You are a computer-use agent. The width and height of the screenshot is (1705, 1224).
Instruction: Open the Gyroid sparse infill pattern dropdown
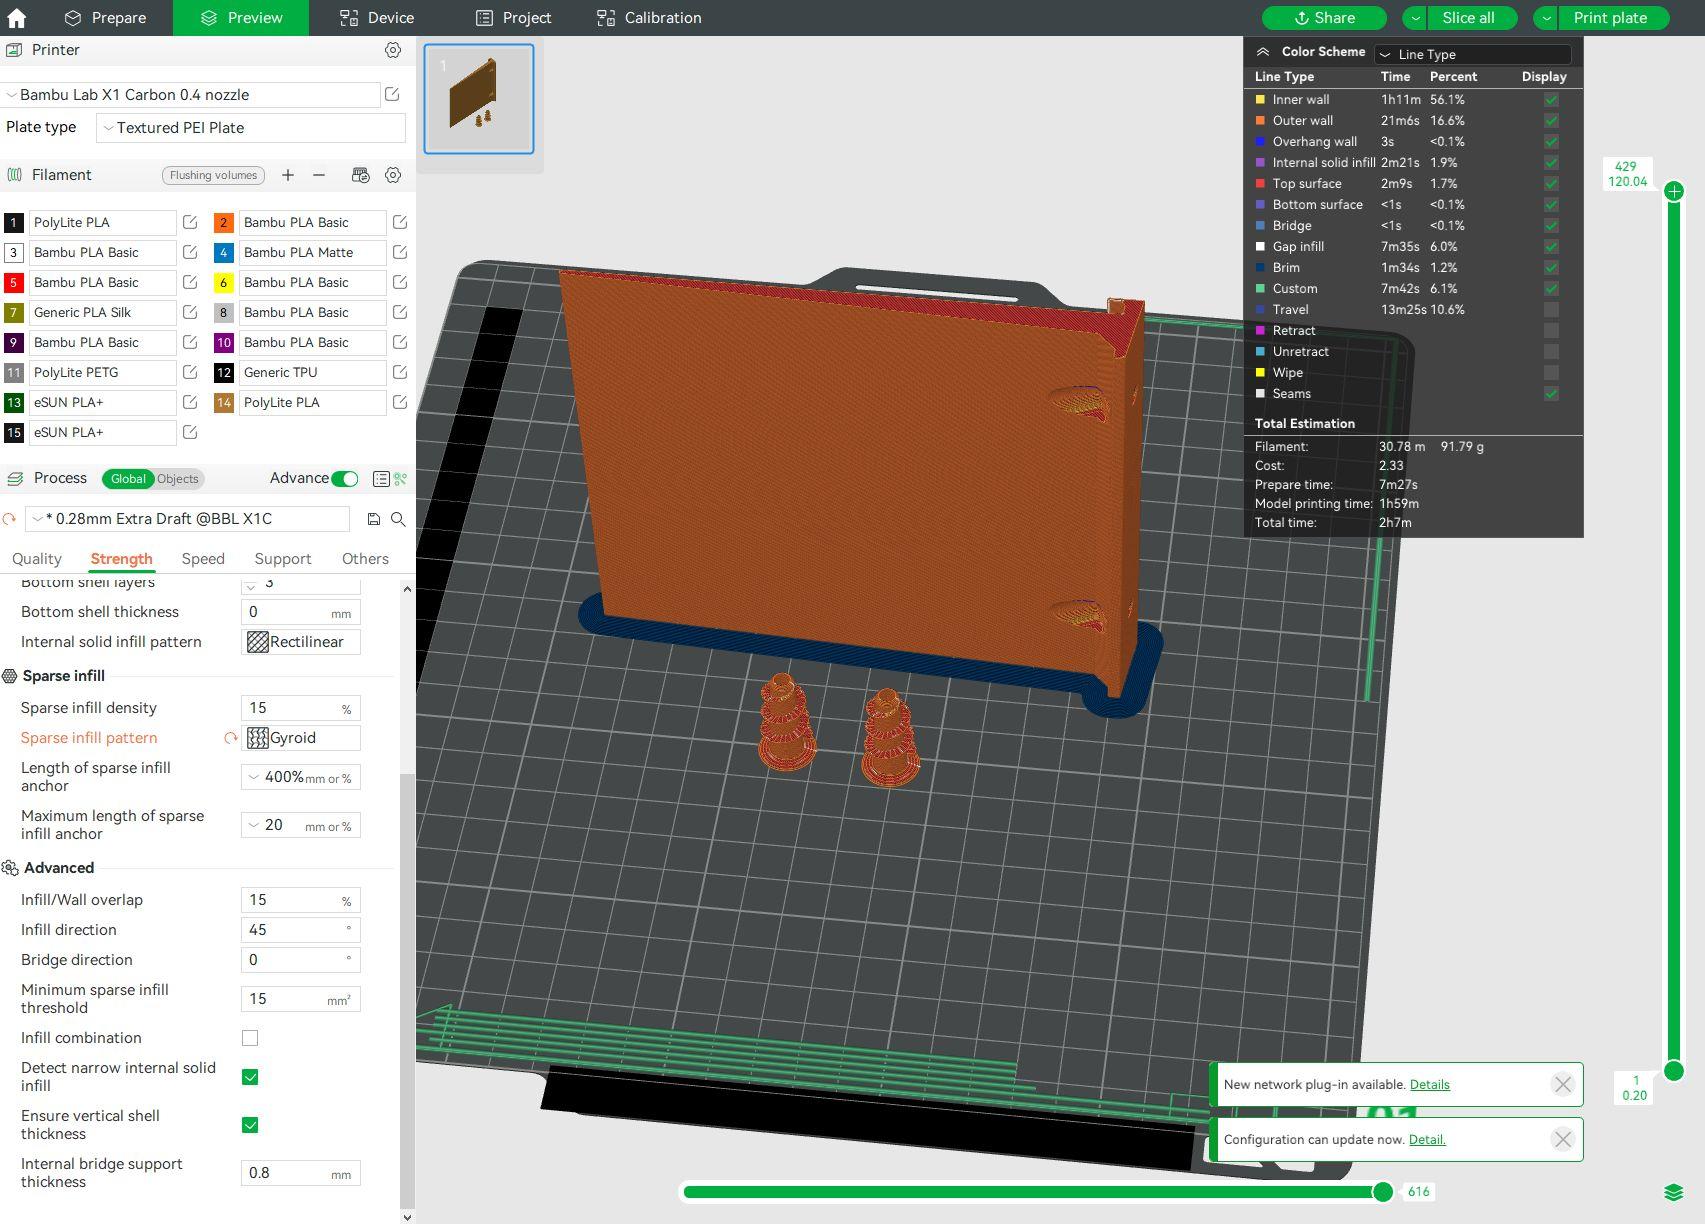300,737
